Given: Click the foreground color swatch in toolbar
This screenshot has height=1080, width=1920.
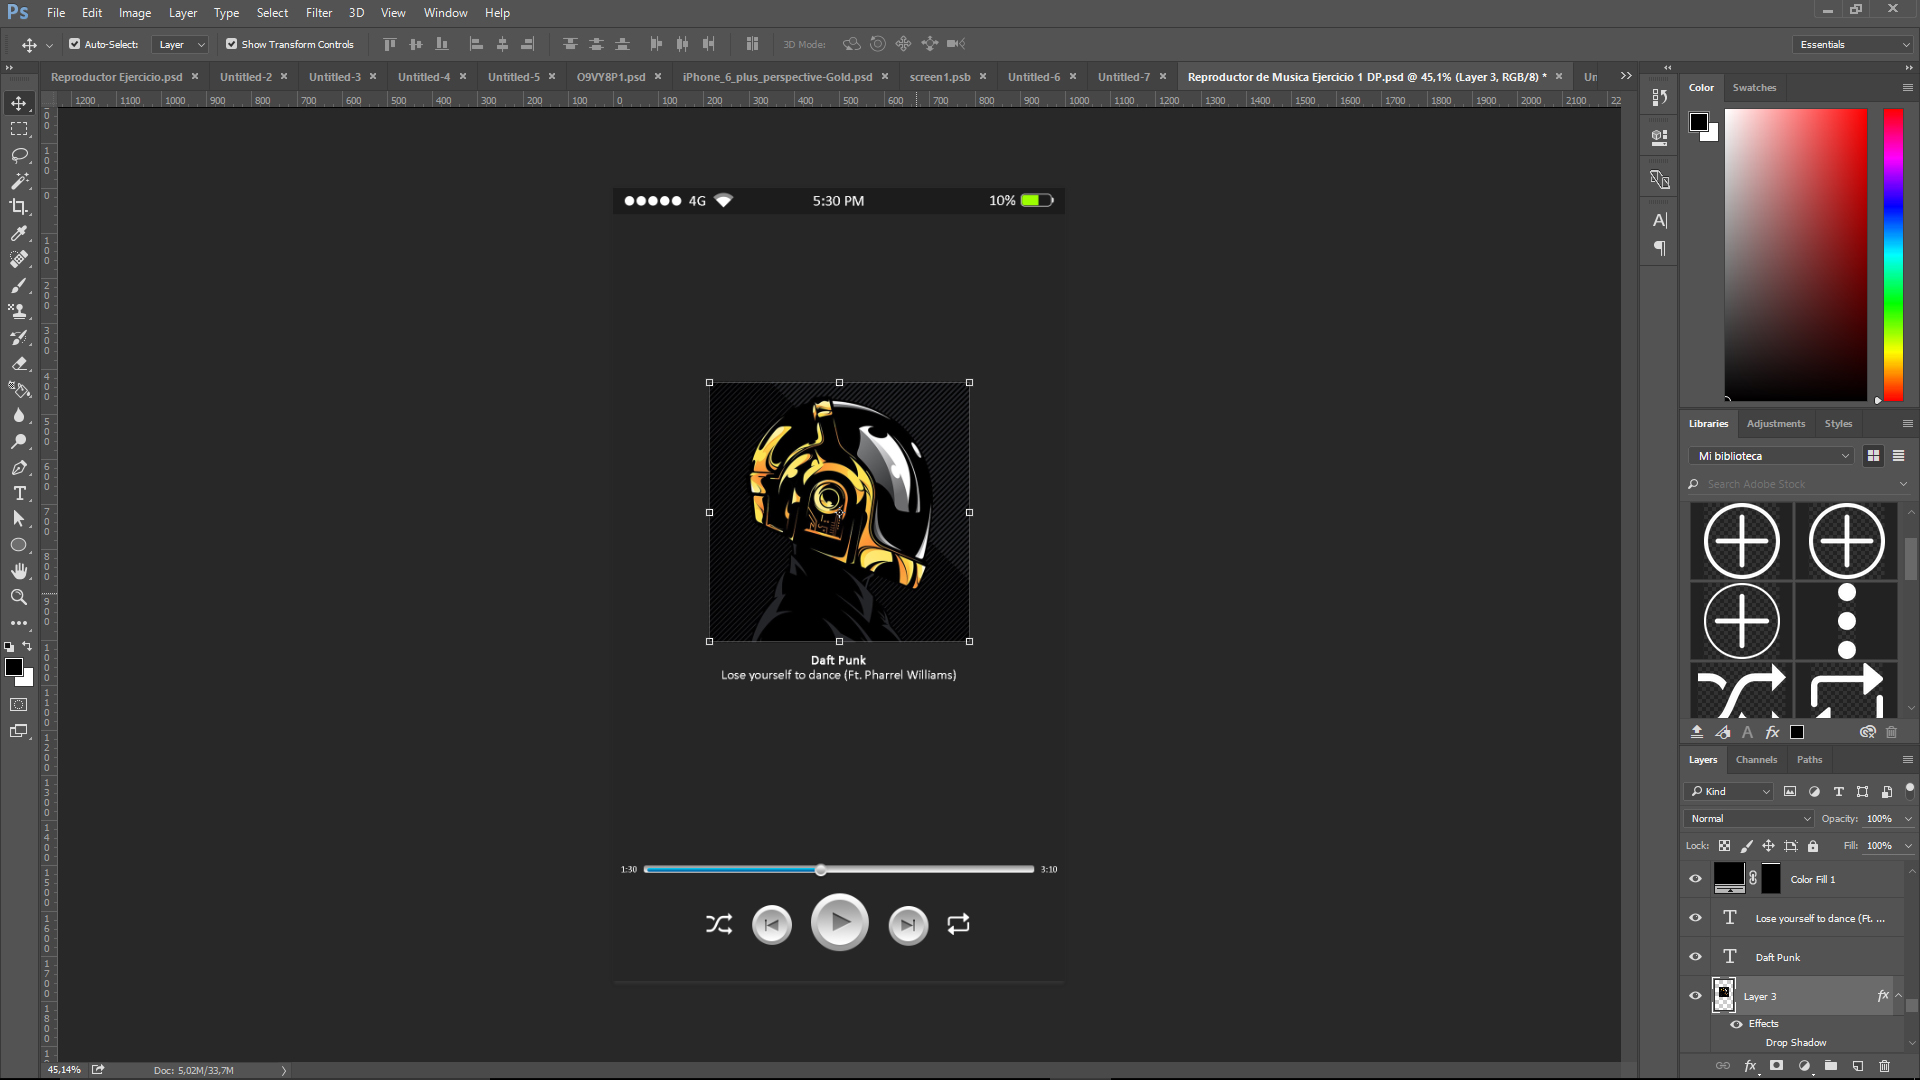Looking at the screenshot, I should 14,667.
